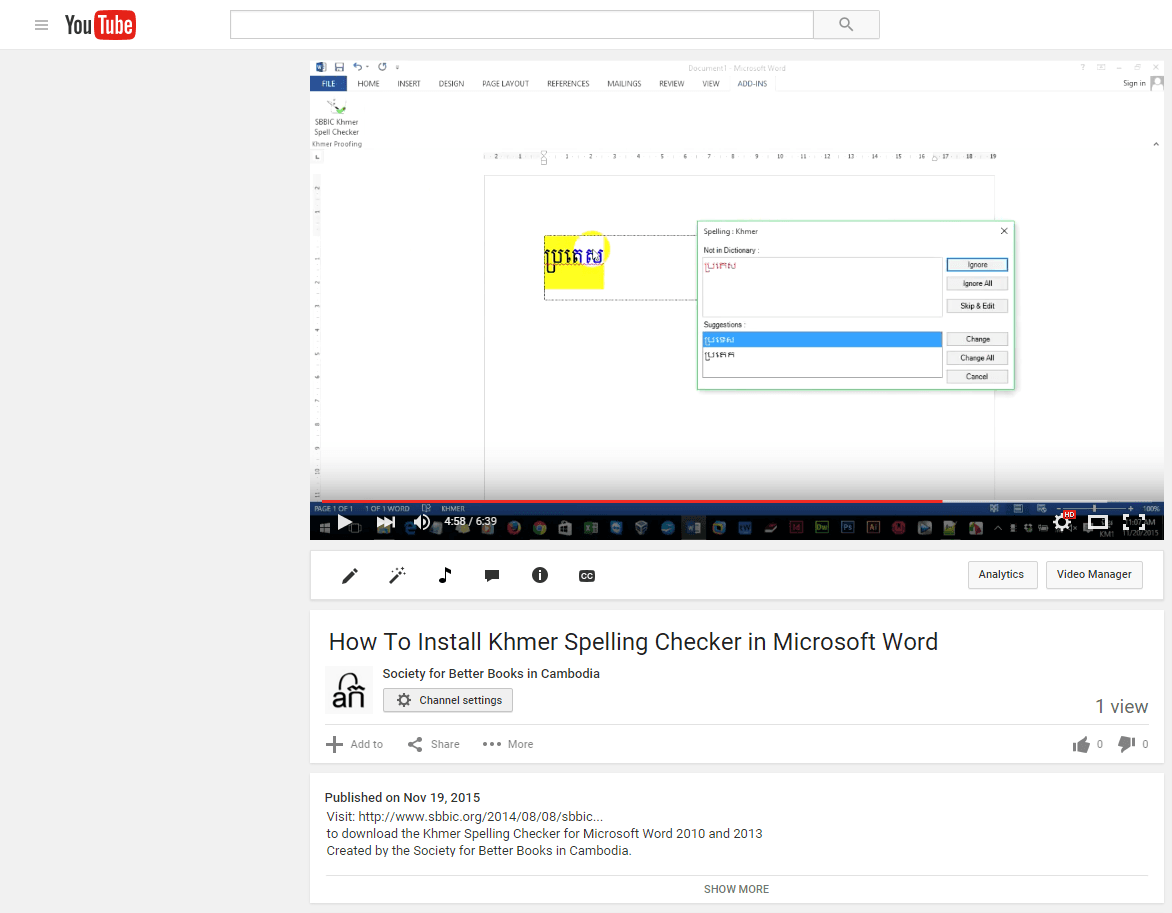Launch SBBIC Khmer Spell Checker icon

coord(336,118)
